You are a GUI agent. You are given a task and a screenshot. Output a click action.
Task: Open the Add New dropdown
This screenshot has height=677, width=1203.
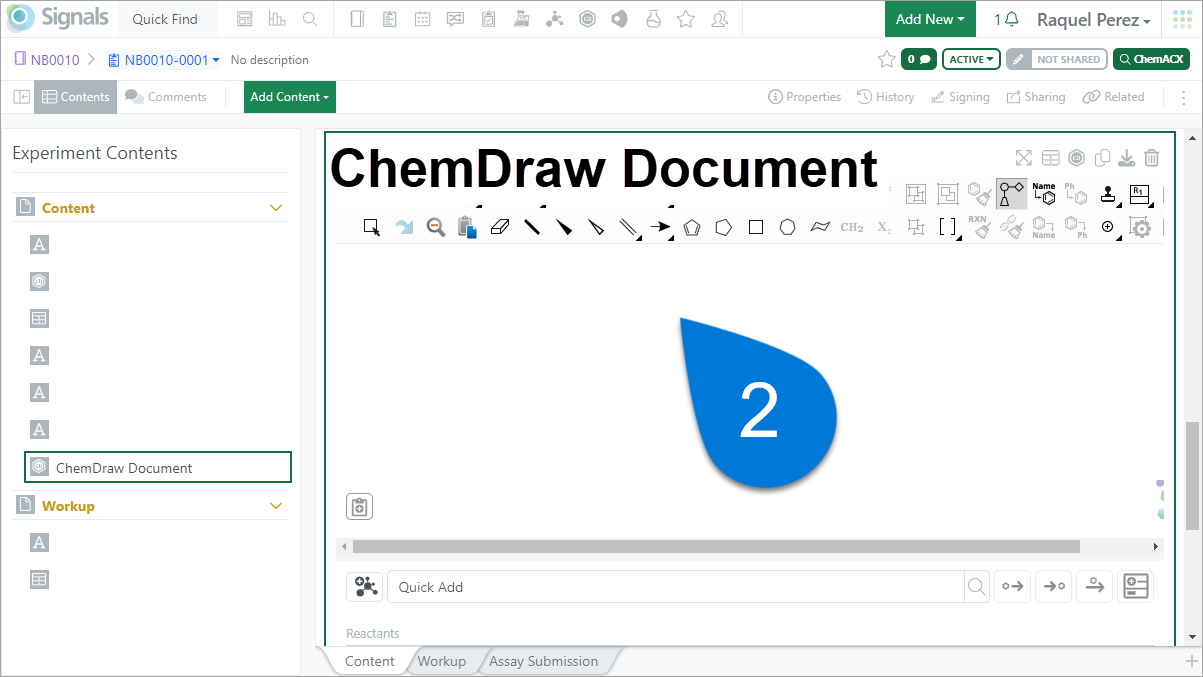pos(930,19)
